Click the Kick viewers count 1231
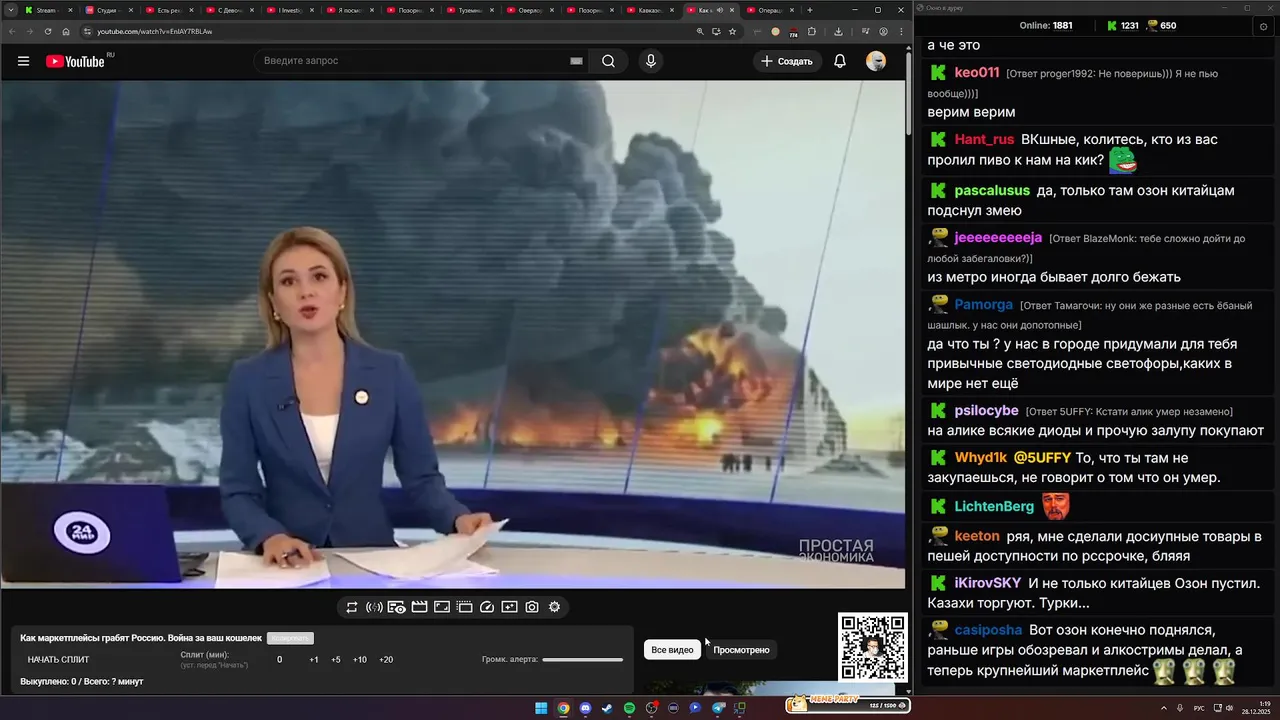The height and width of the screenshot is (720, 1280). [1122, 26]
